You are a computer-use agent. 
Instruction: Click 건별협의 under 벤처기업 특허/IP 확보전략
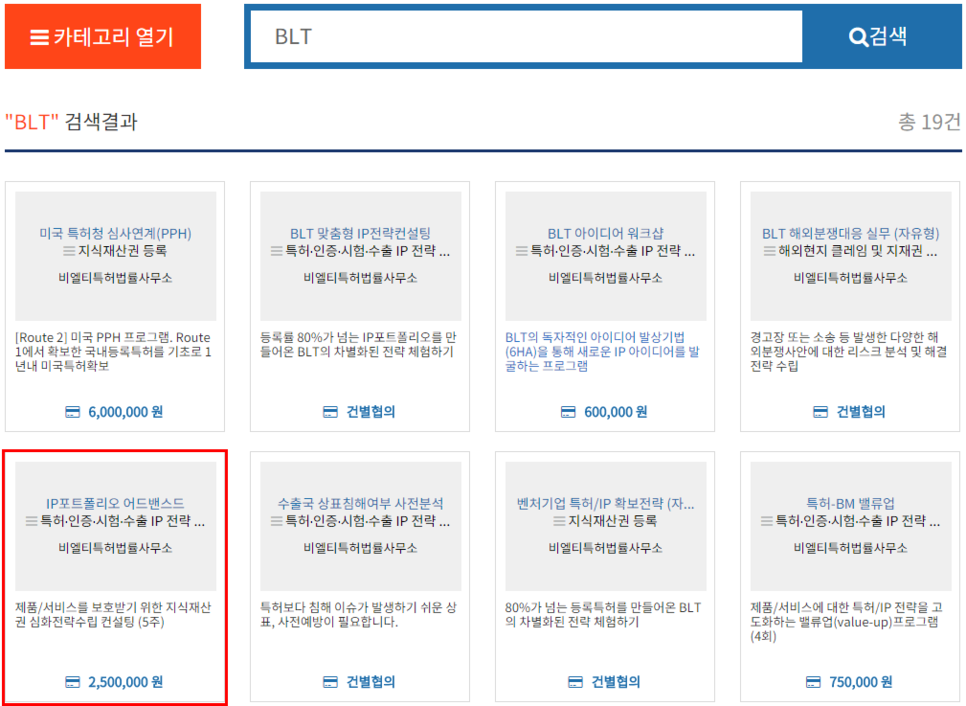(x=616, y=682)
